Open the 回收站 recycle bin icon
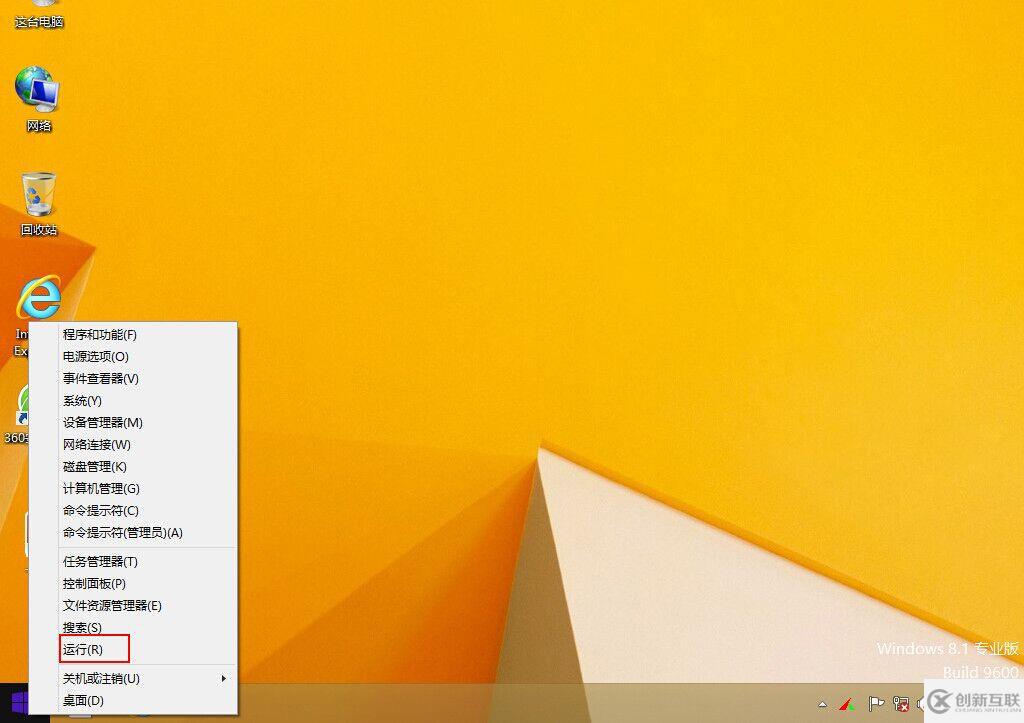 38,203
